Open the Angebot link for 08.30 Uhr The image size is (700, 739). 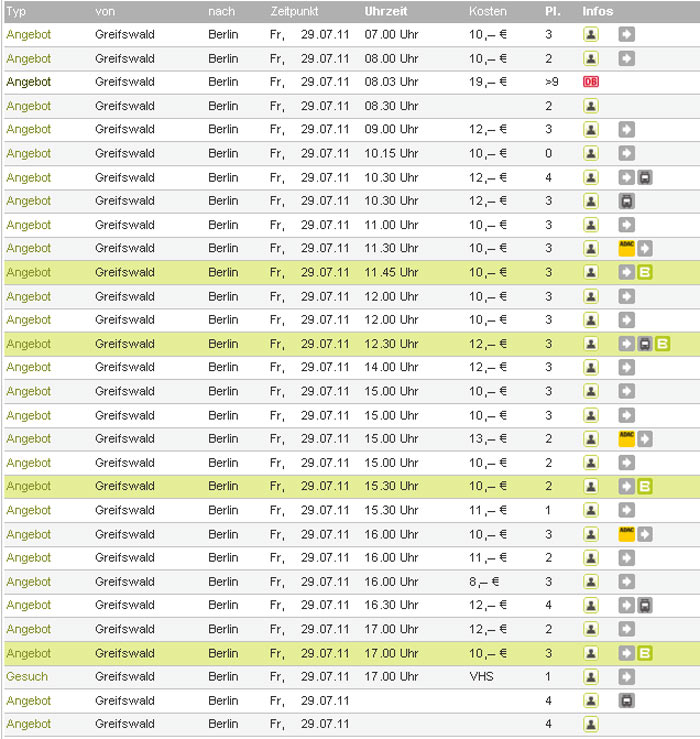28,106
